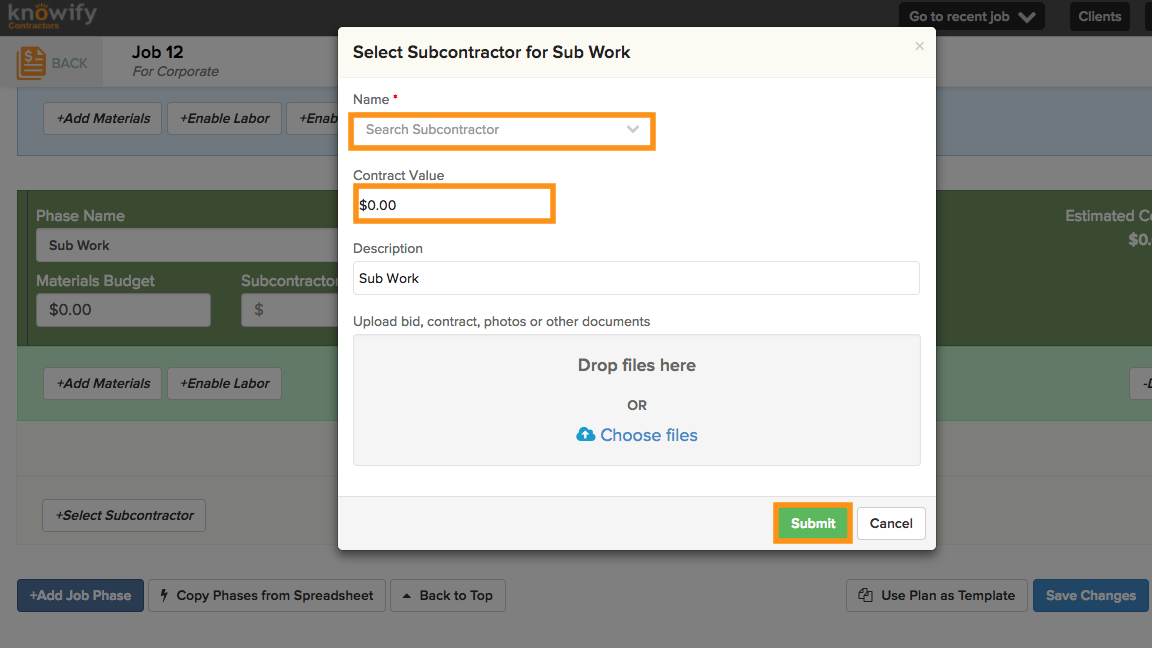
Task: Click Save Changes
Action: 1090,596
